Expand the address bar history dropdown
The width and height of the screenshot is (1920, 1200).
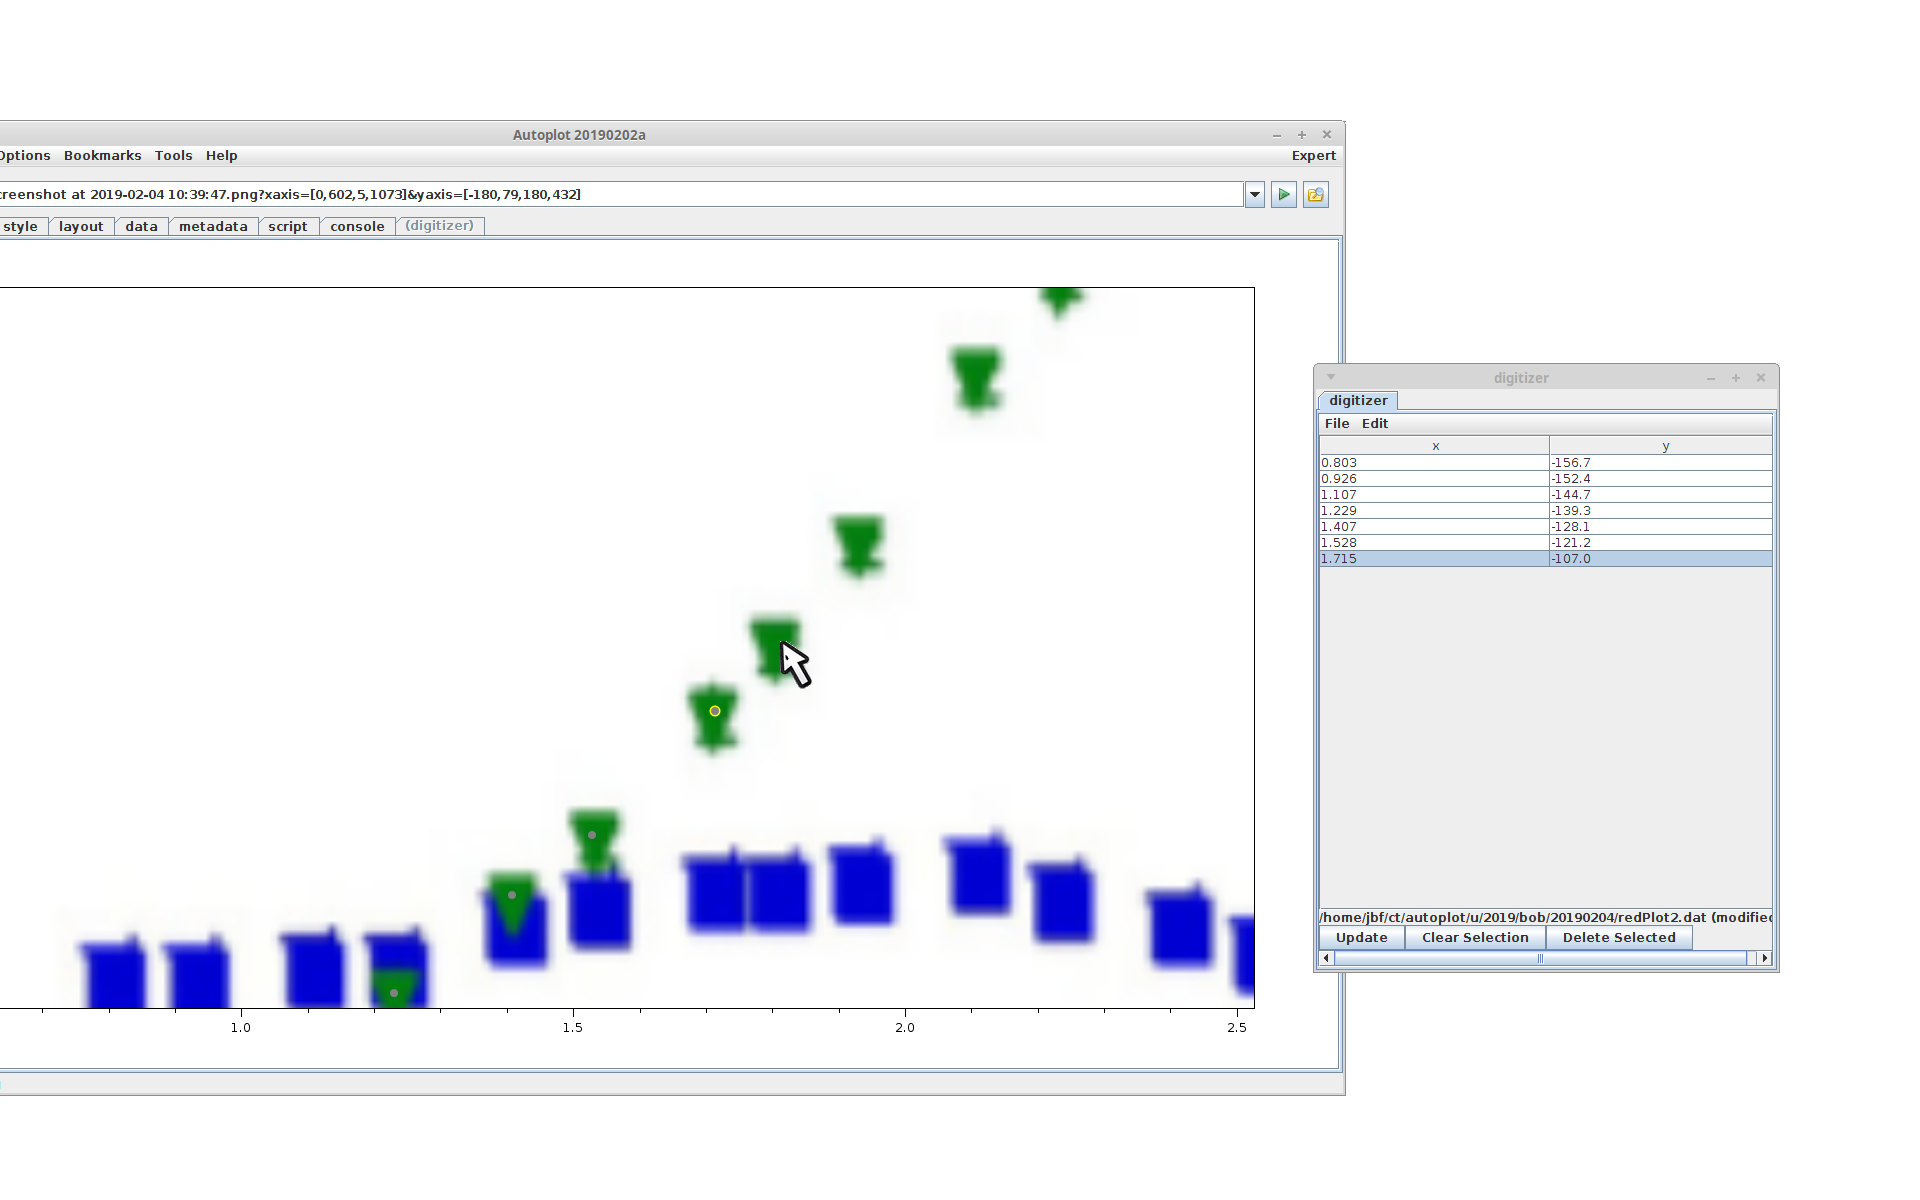(1255, 195)
